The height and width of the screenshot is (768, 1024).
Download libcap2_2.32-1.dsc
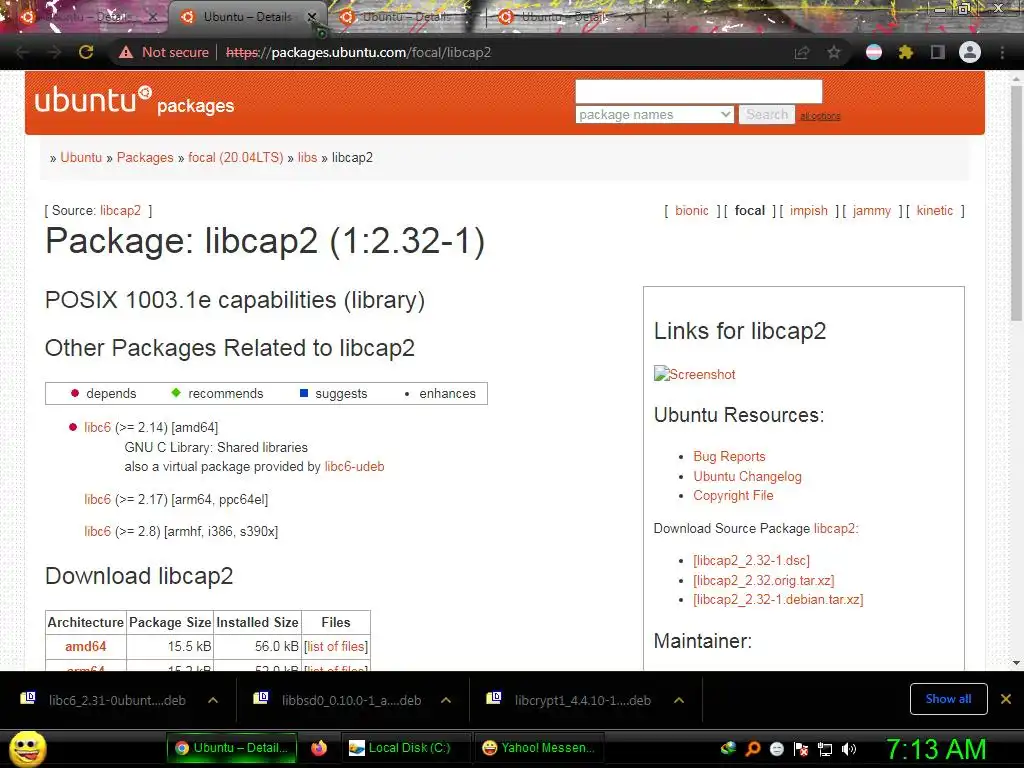coord(751,560)
